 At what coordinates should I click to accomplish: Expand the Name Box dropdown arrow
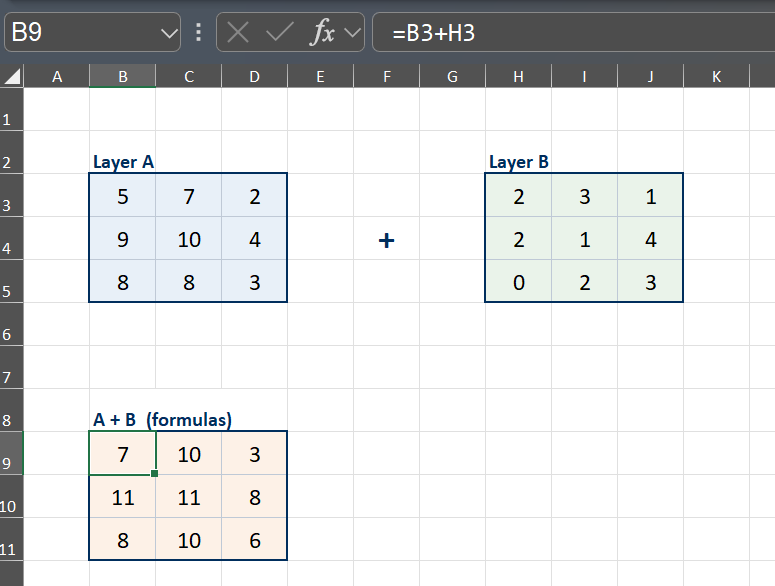tap(169, 33)
